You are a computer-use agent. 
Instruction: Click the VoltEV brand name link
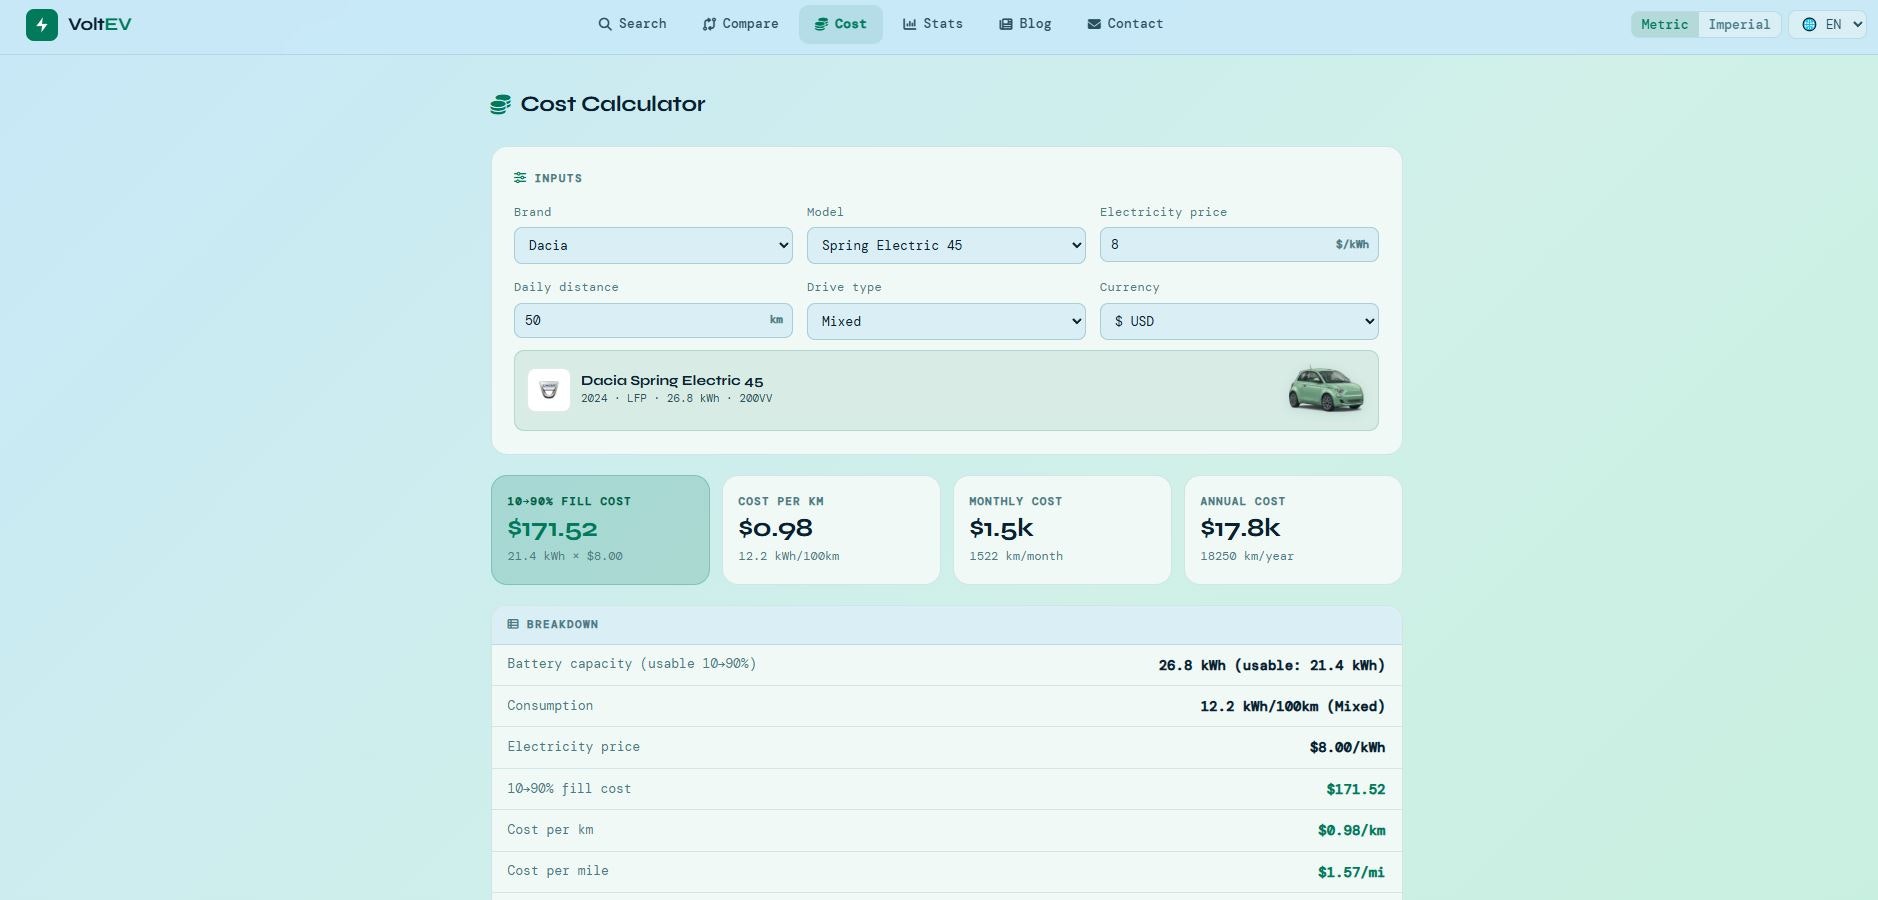point(100,24)
